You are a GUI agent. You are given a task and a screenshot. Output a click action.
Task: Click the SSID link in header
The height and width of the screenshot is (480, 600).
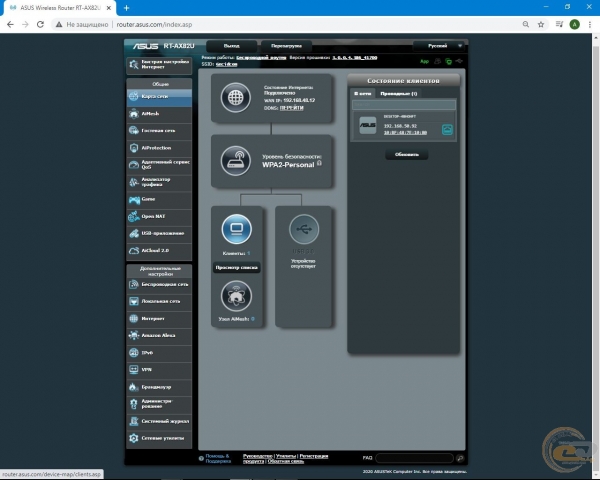pos(227,64)
